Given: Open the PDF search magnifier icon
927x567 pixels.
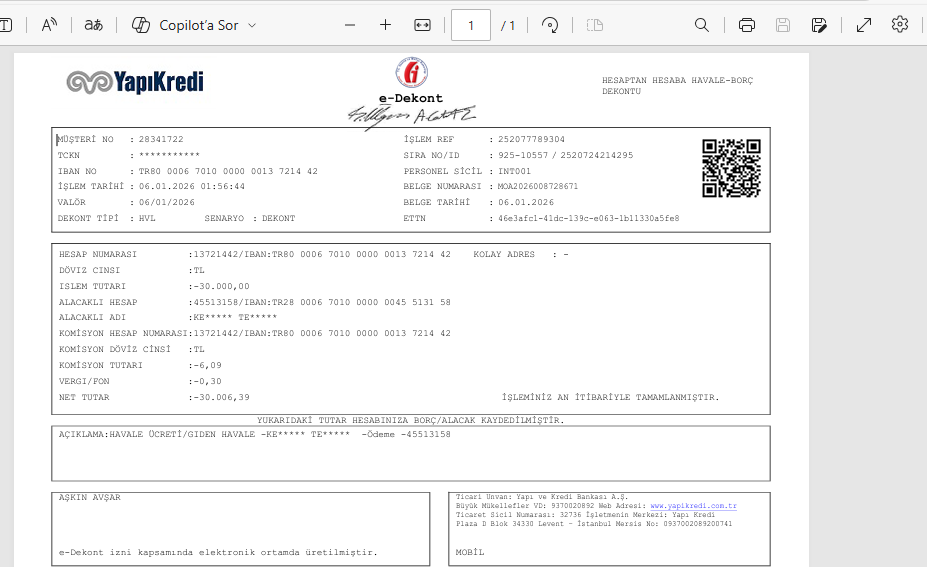Looking at the screenshot, I should [702, 25].
